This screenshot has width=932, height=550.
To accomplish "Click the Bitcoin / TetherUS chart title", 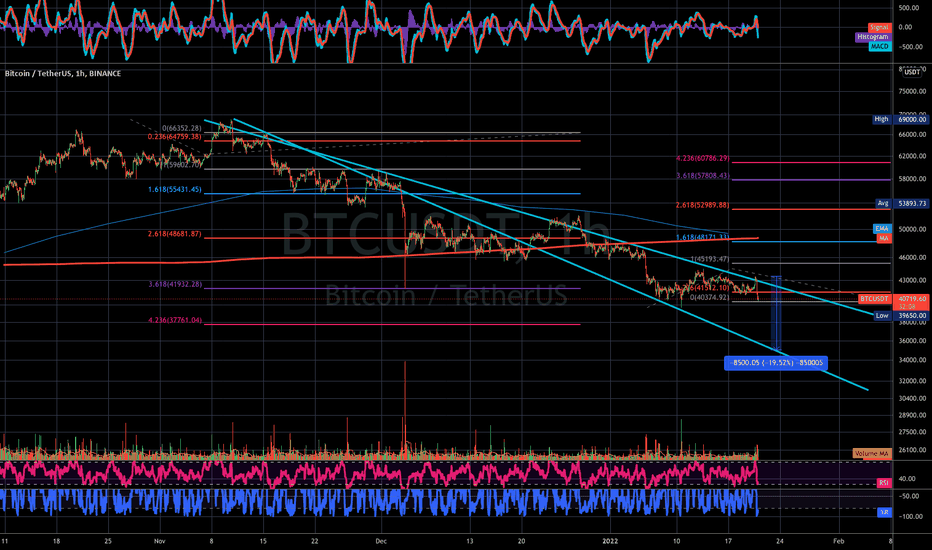I will click(63, 73).
